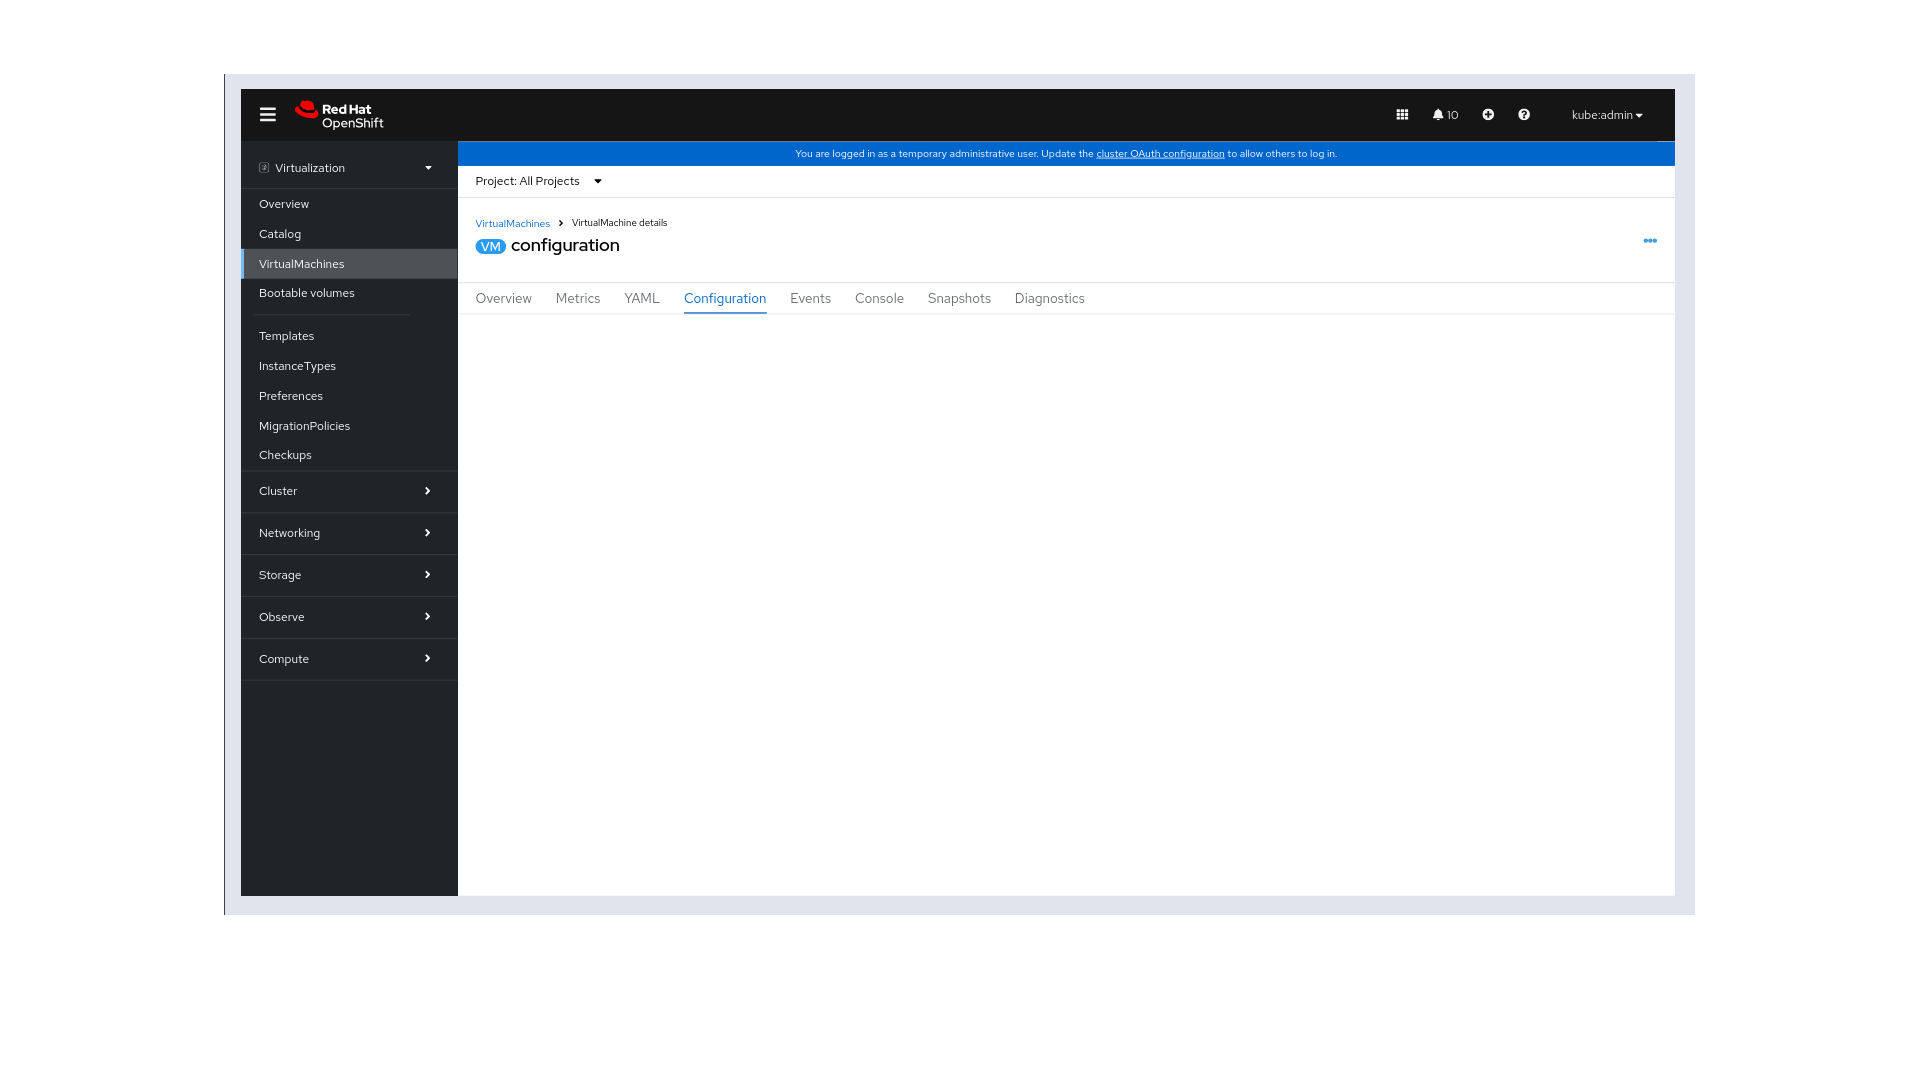Toggle the hamburger navigation menu
Image resolution: width=1920 pixels, height=1080 pixels.
pyautogui.click(x=267, y=115)
